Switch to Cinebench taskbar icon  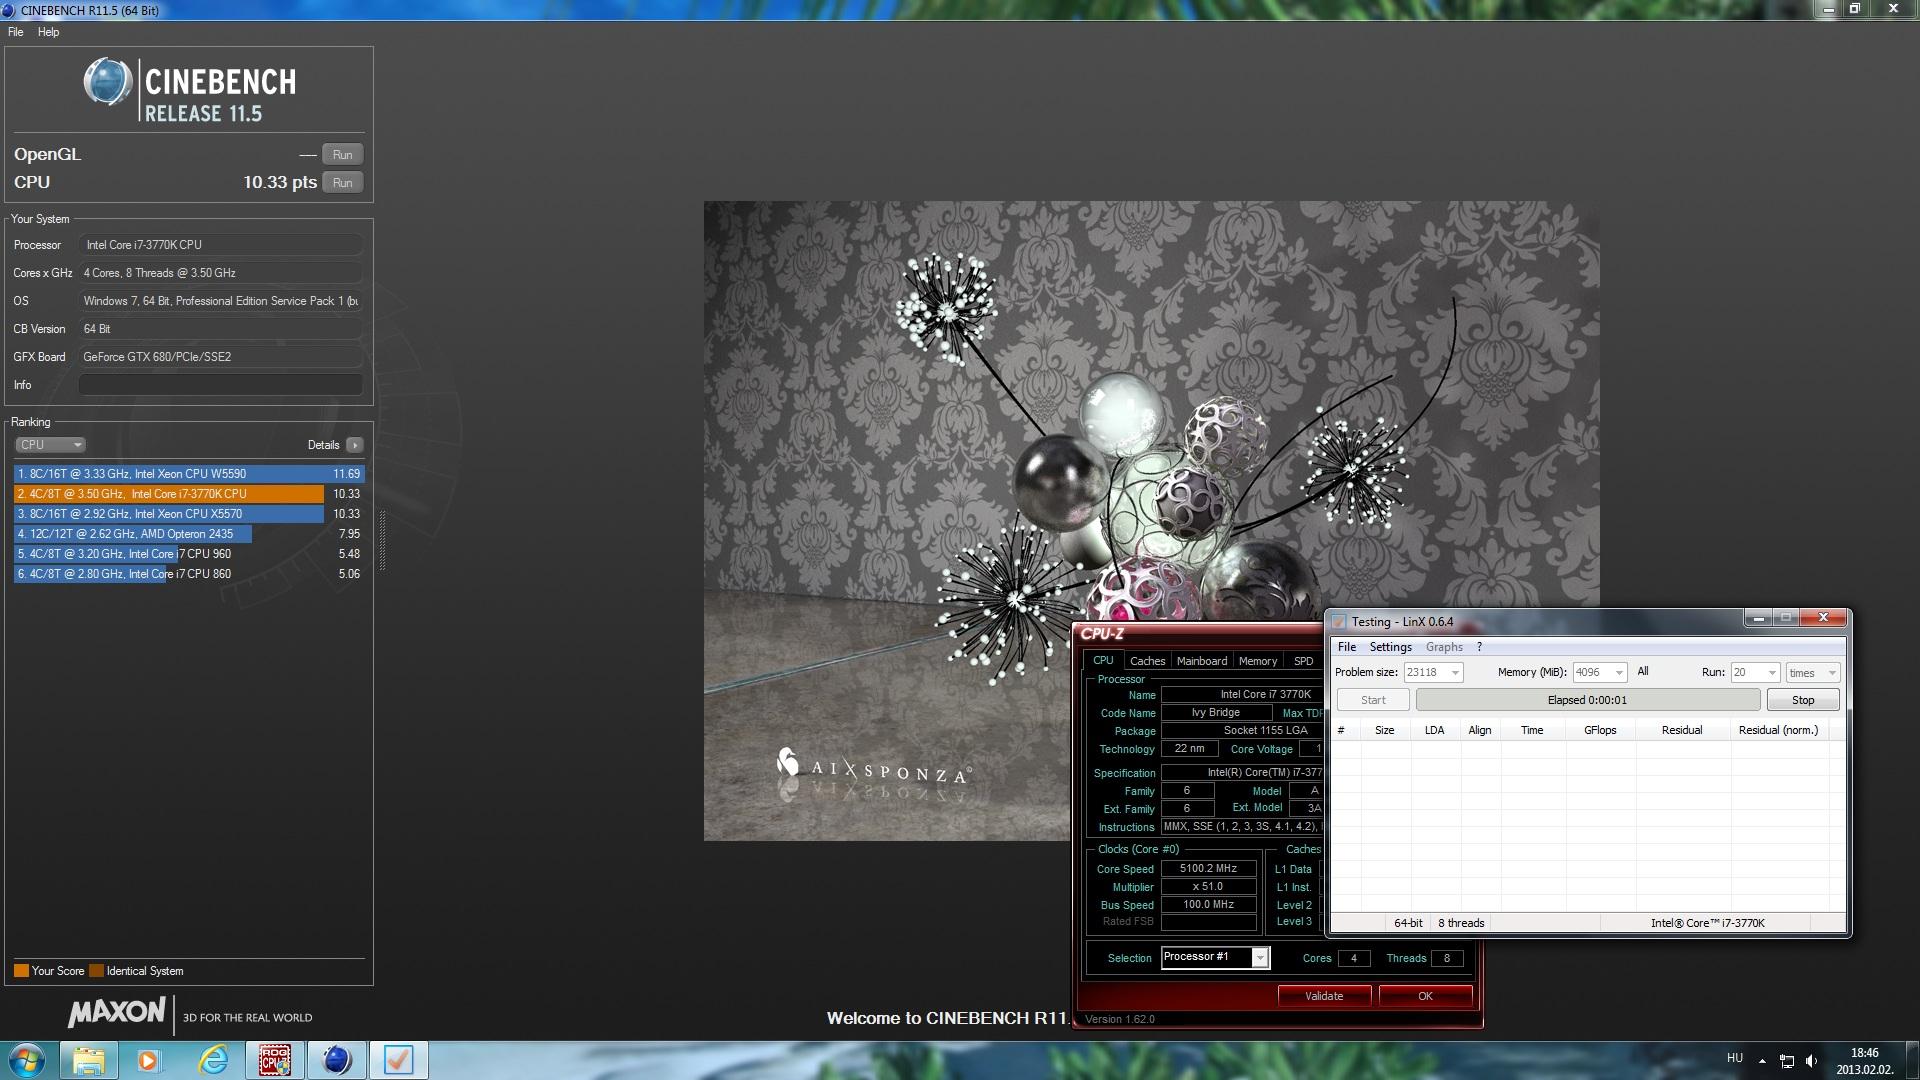(x=336, y=1060)
